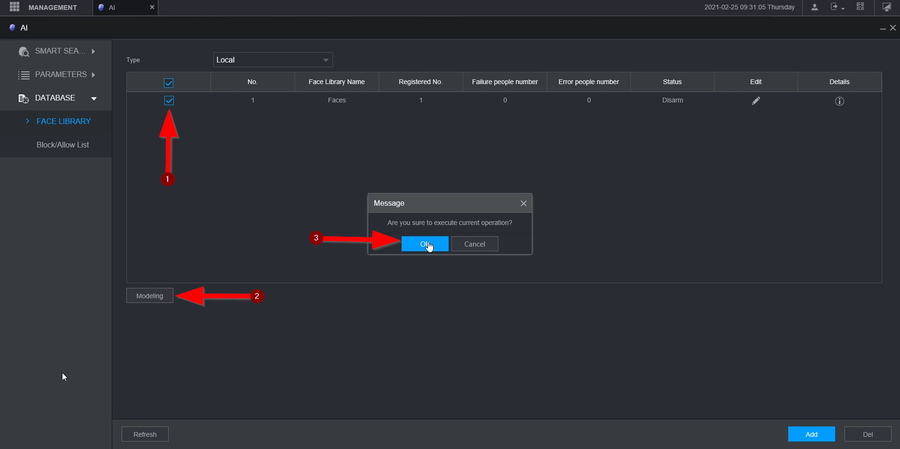The image size is (900, 449).
Task: Select Block/Allow List item
Action: click(x=62, y=145)
